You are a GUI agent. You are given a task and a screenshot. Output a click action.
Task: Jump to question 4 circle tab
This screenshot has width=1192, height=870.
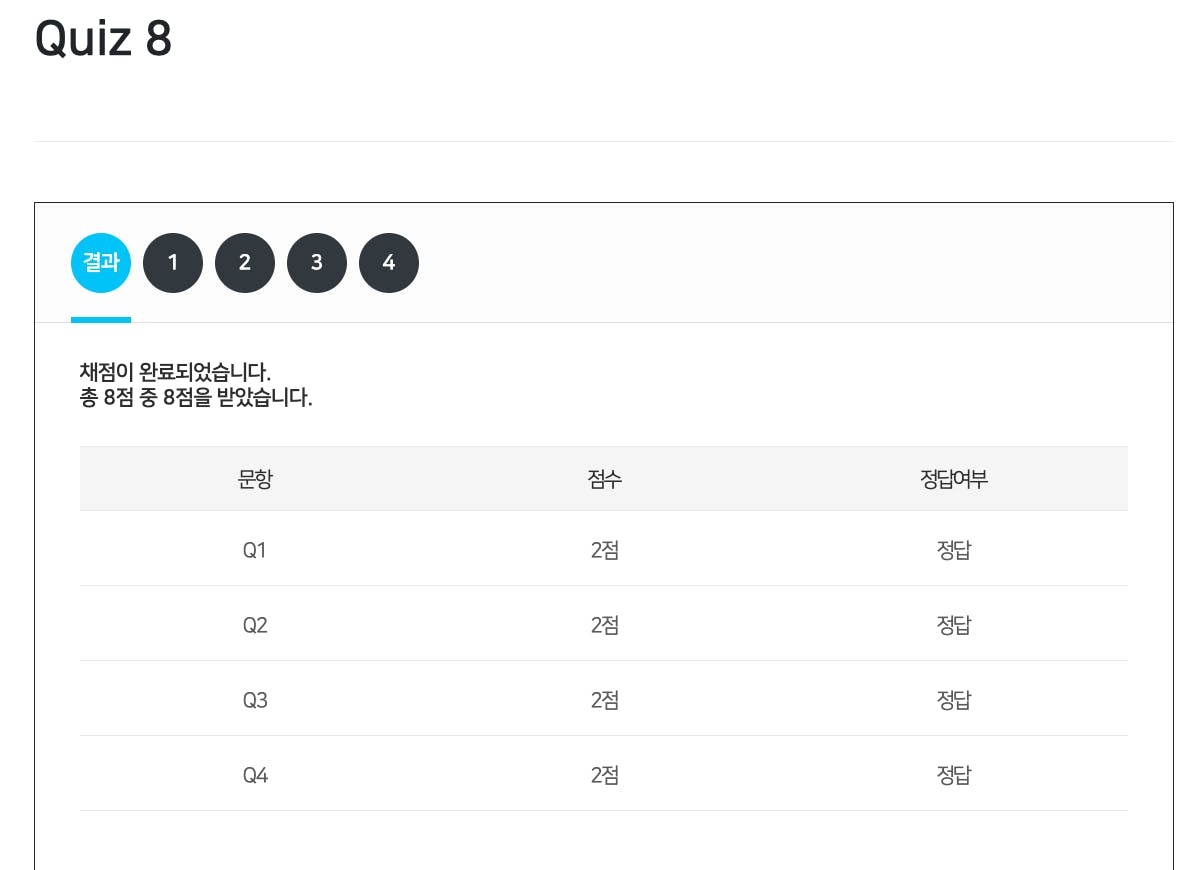(x=389, y=263)
